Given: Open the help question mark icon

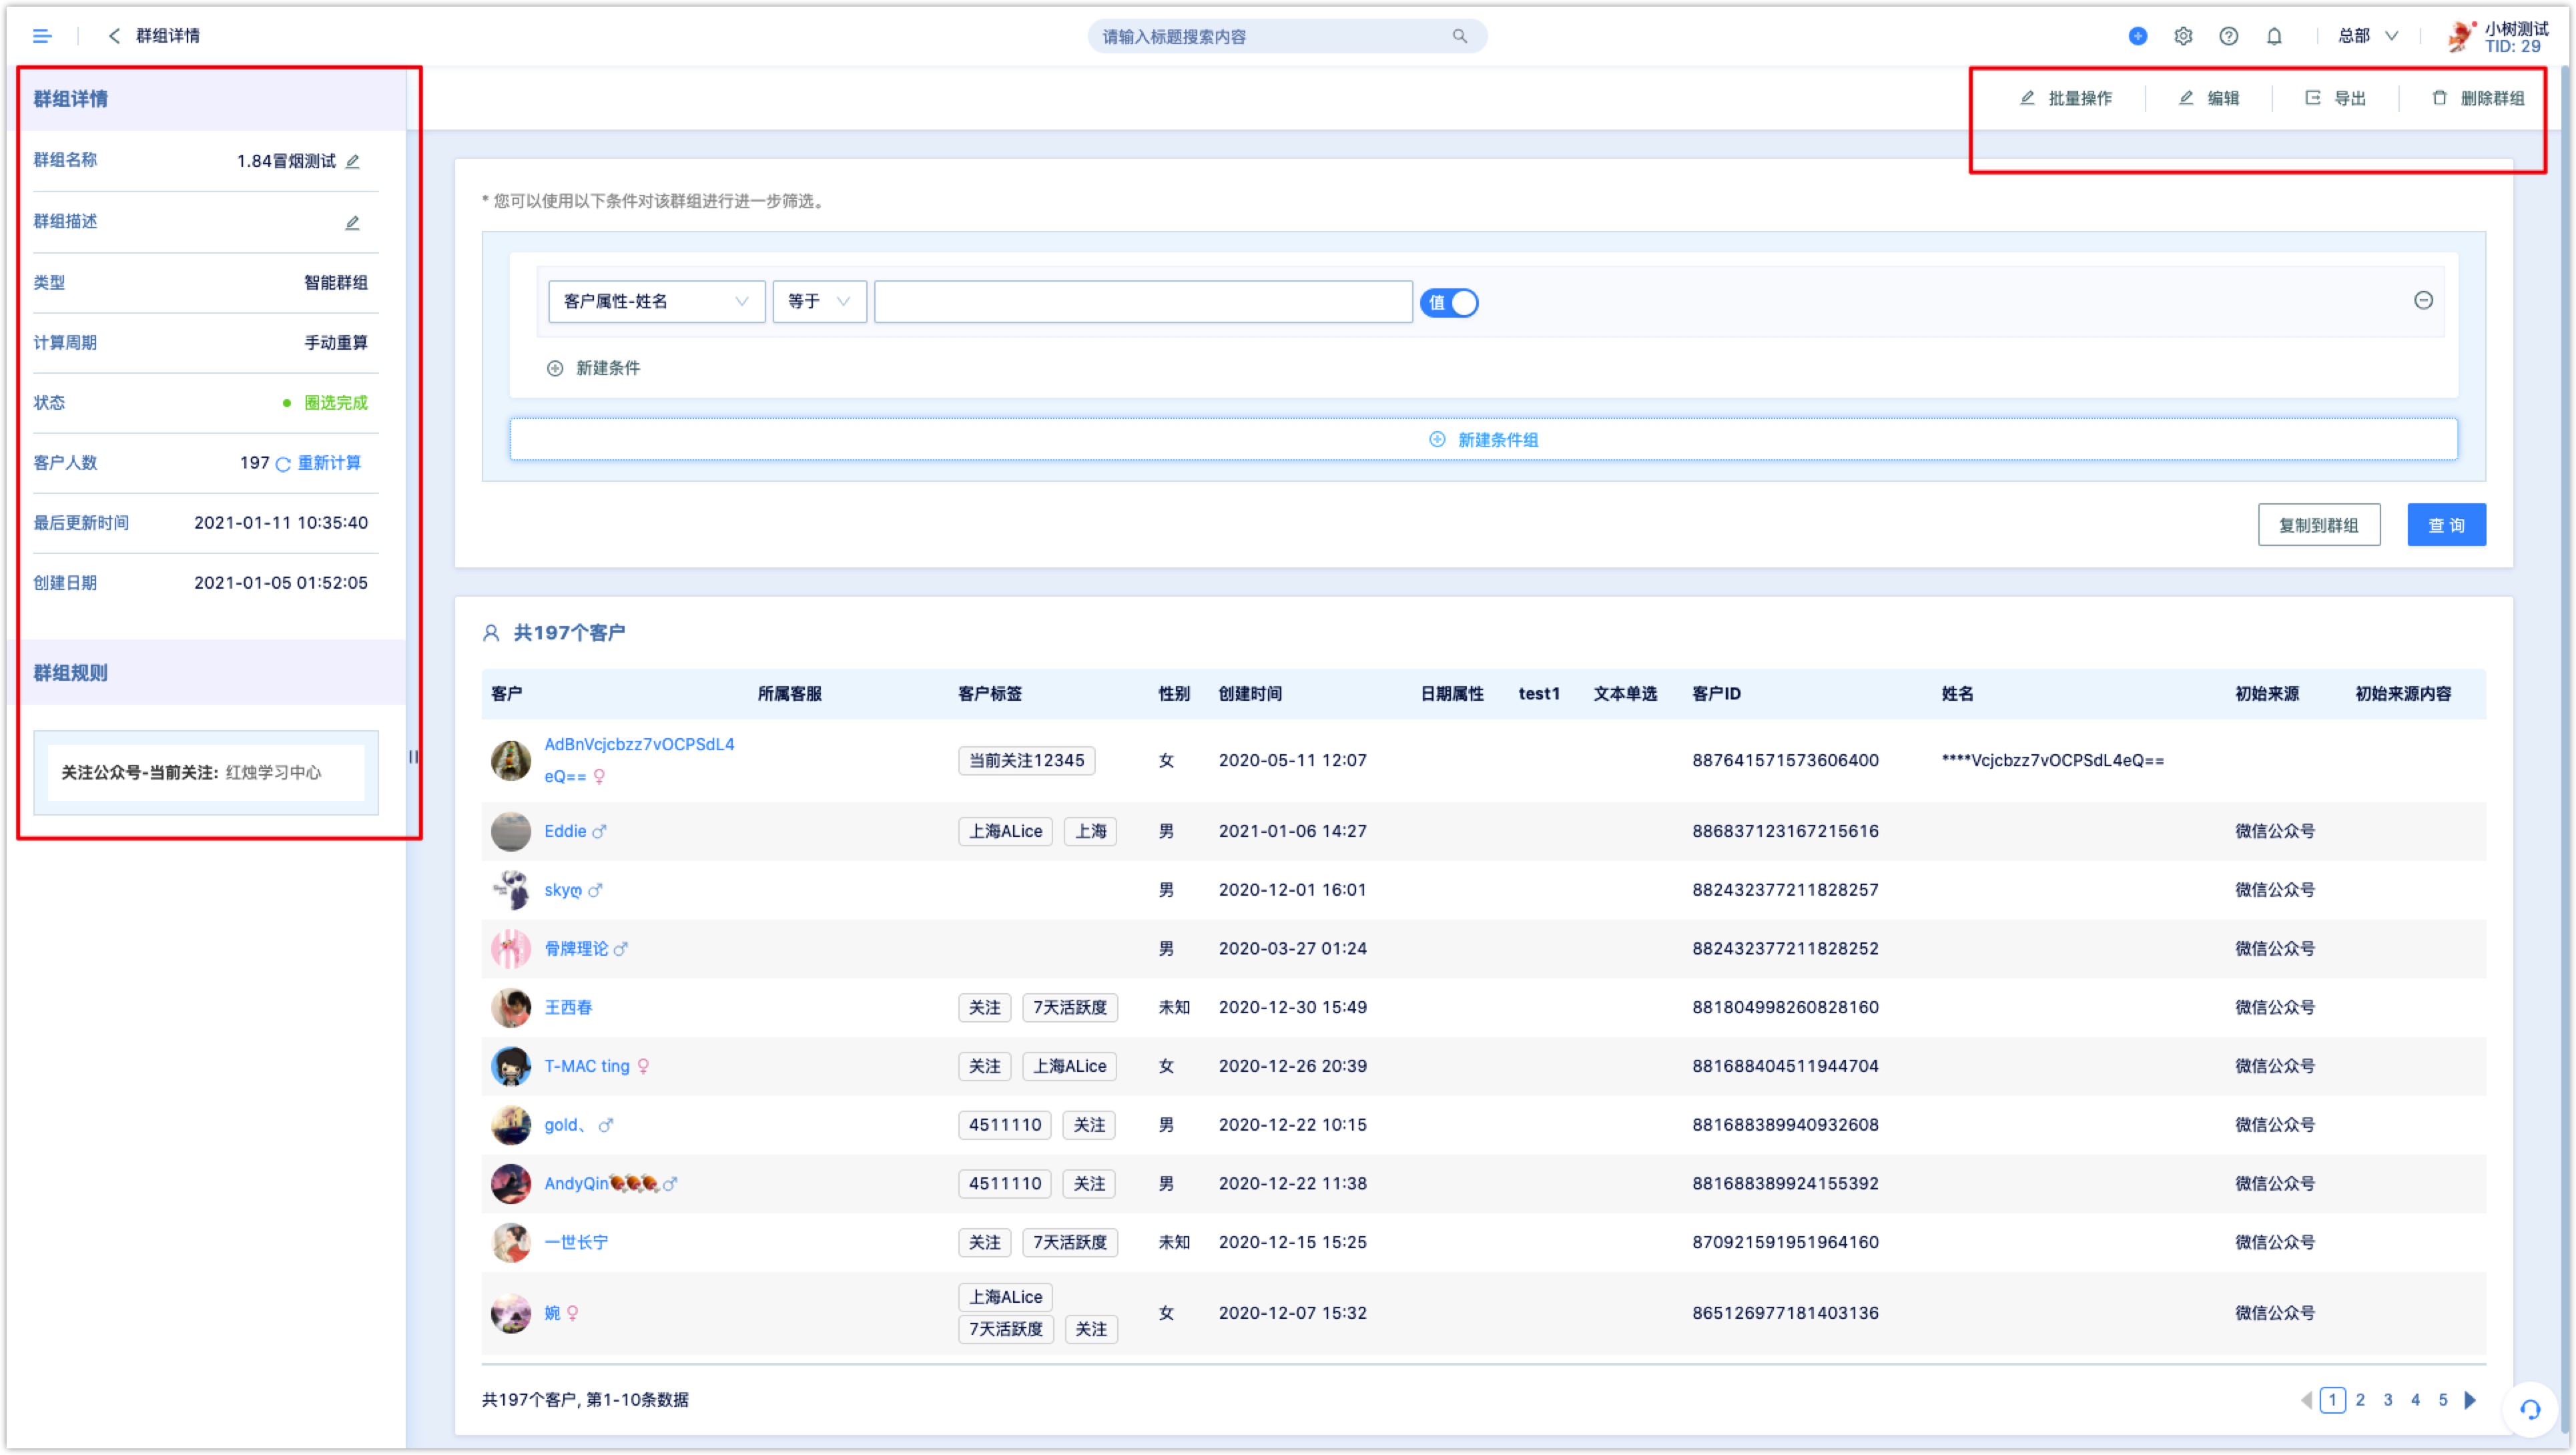Looking at the screenshot, I should [x=2228, y=36].
